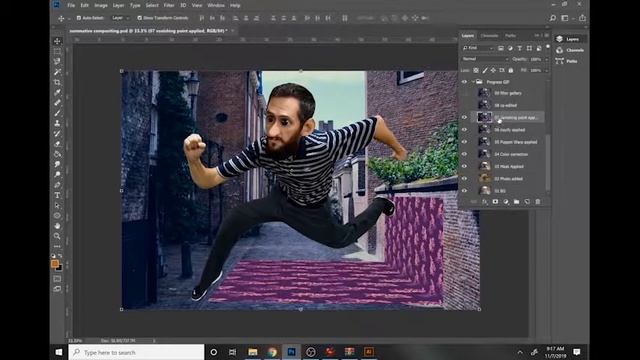Select the Zoom tool
Image resolution: width=640 pixels, height=360 pixels.
(x=57, y=236)
